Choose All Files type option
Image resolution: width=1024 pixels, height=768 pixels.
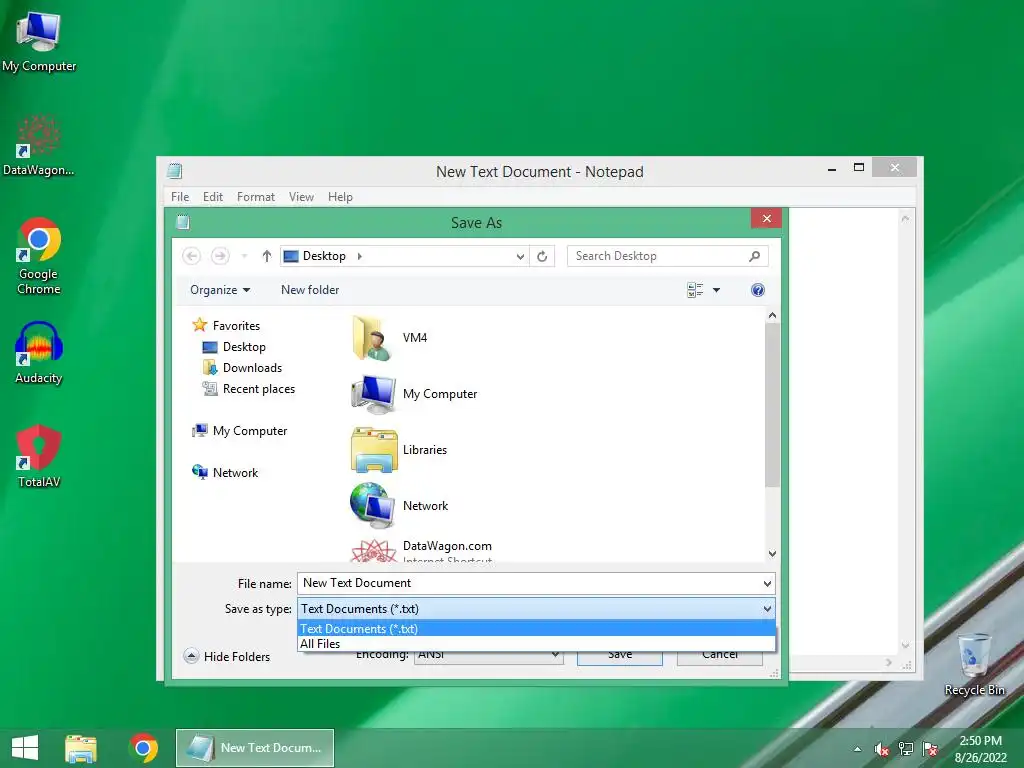pyautogui.click(x=536, y=644)
